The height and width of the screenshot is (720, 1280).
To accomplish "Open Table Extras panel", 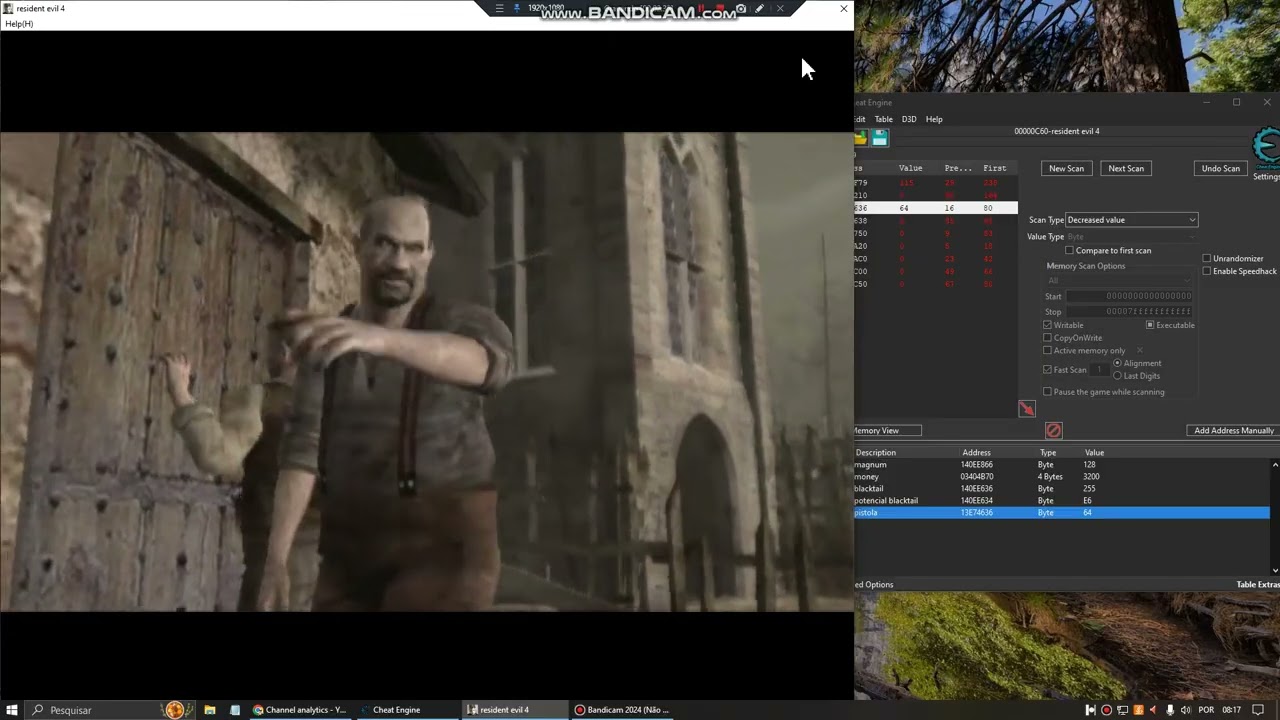I will (x=1257, y=584).
